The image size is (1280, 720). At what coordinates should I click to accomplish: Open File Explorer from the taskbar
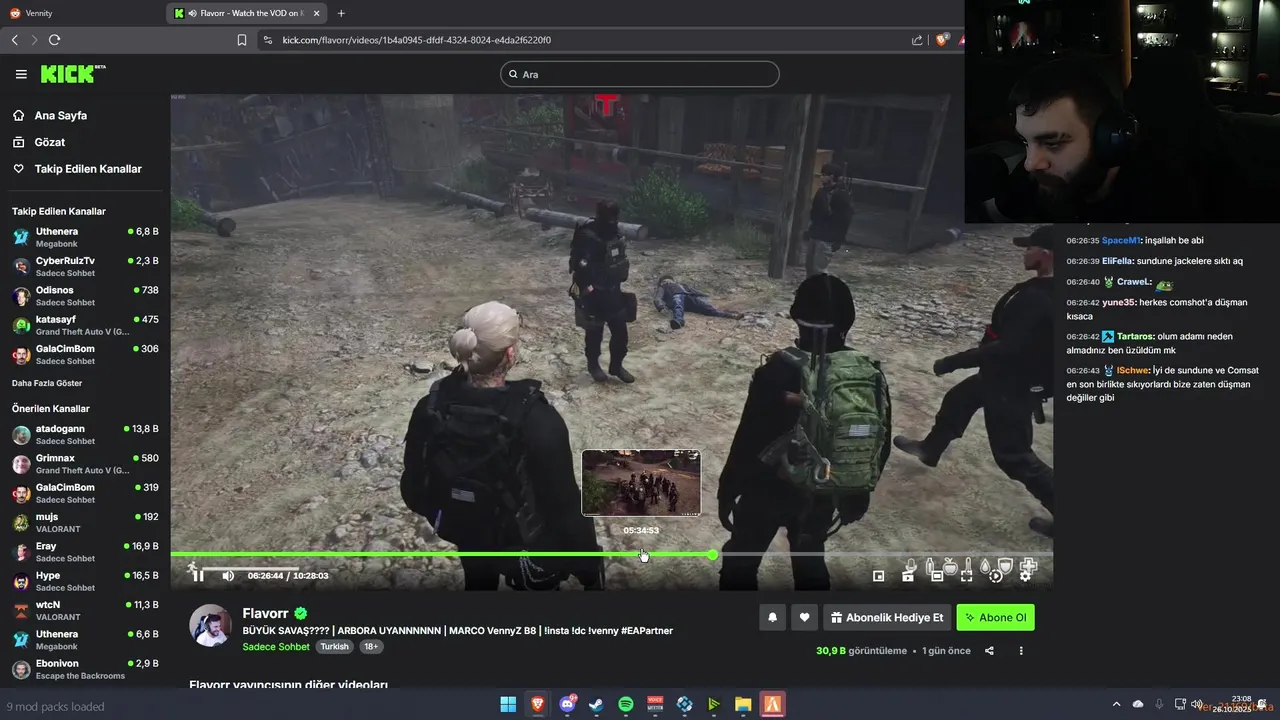point(743,704)
